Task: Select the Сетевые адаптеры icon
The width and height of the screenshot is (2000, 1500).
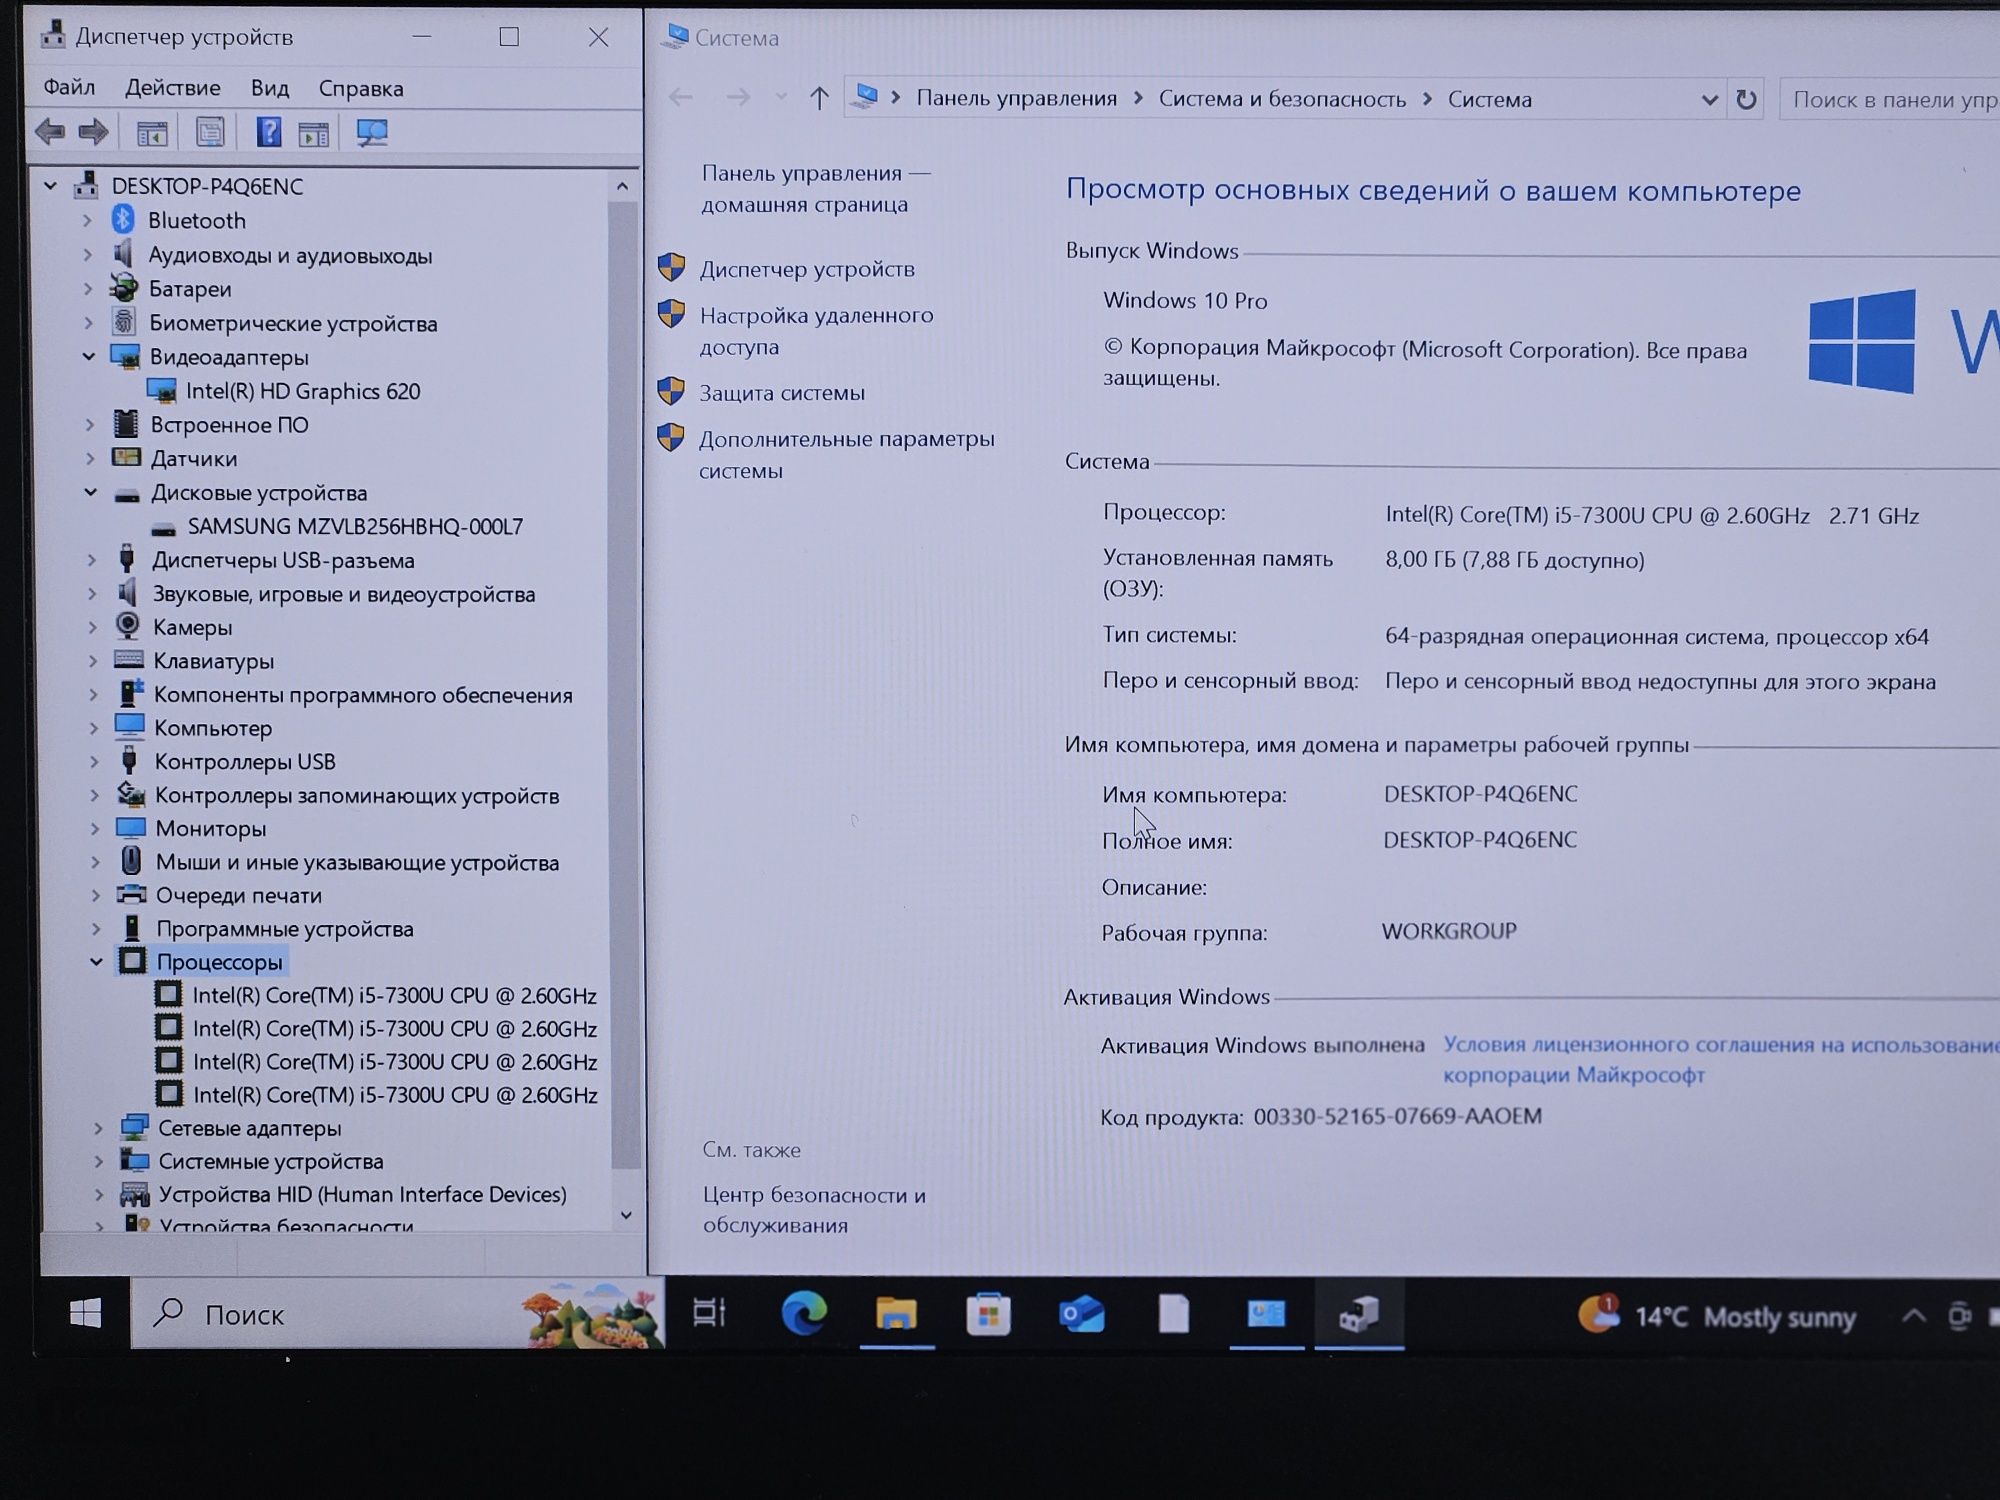Action: coord(134,1127)
